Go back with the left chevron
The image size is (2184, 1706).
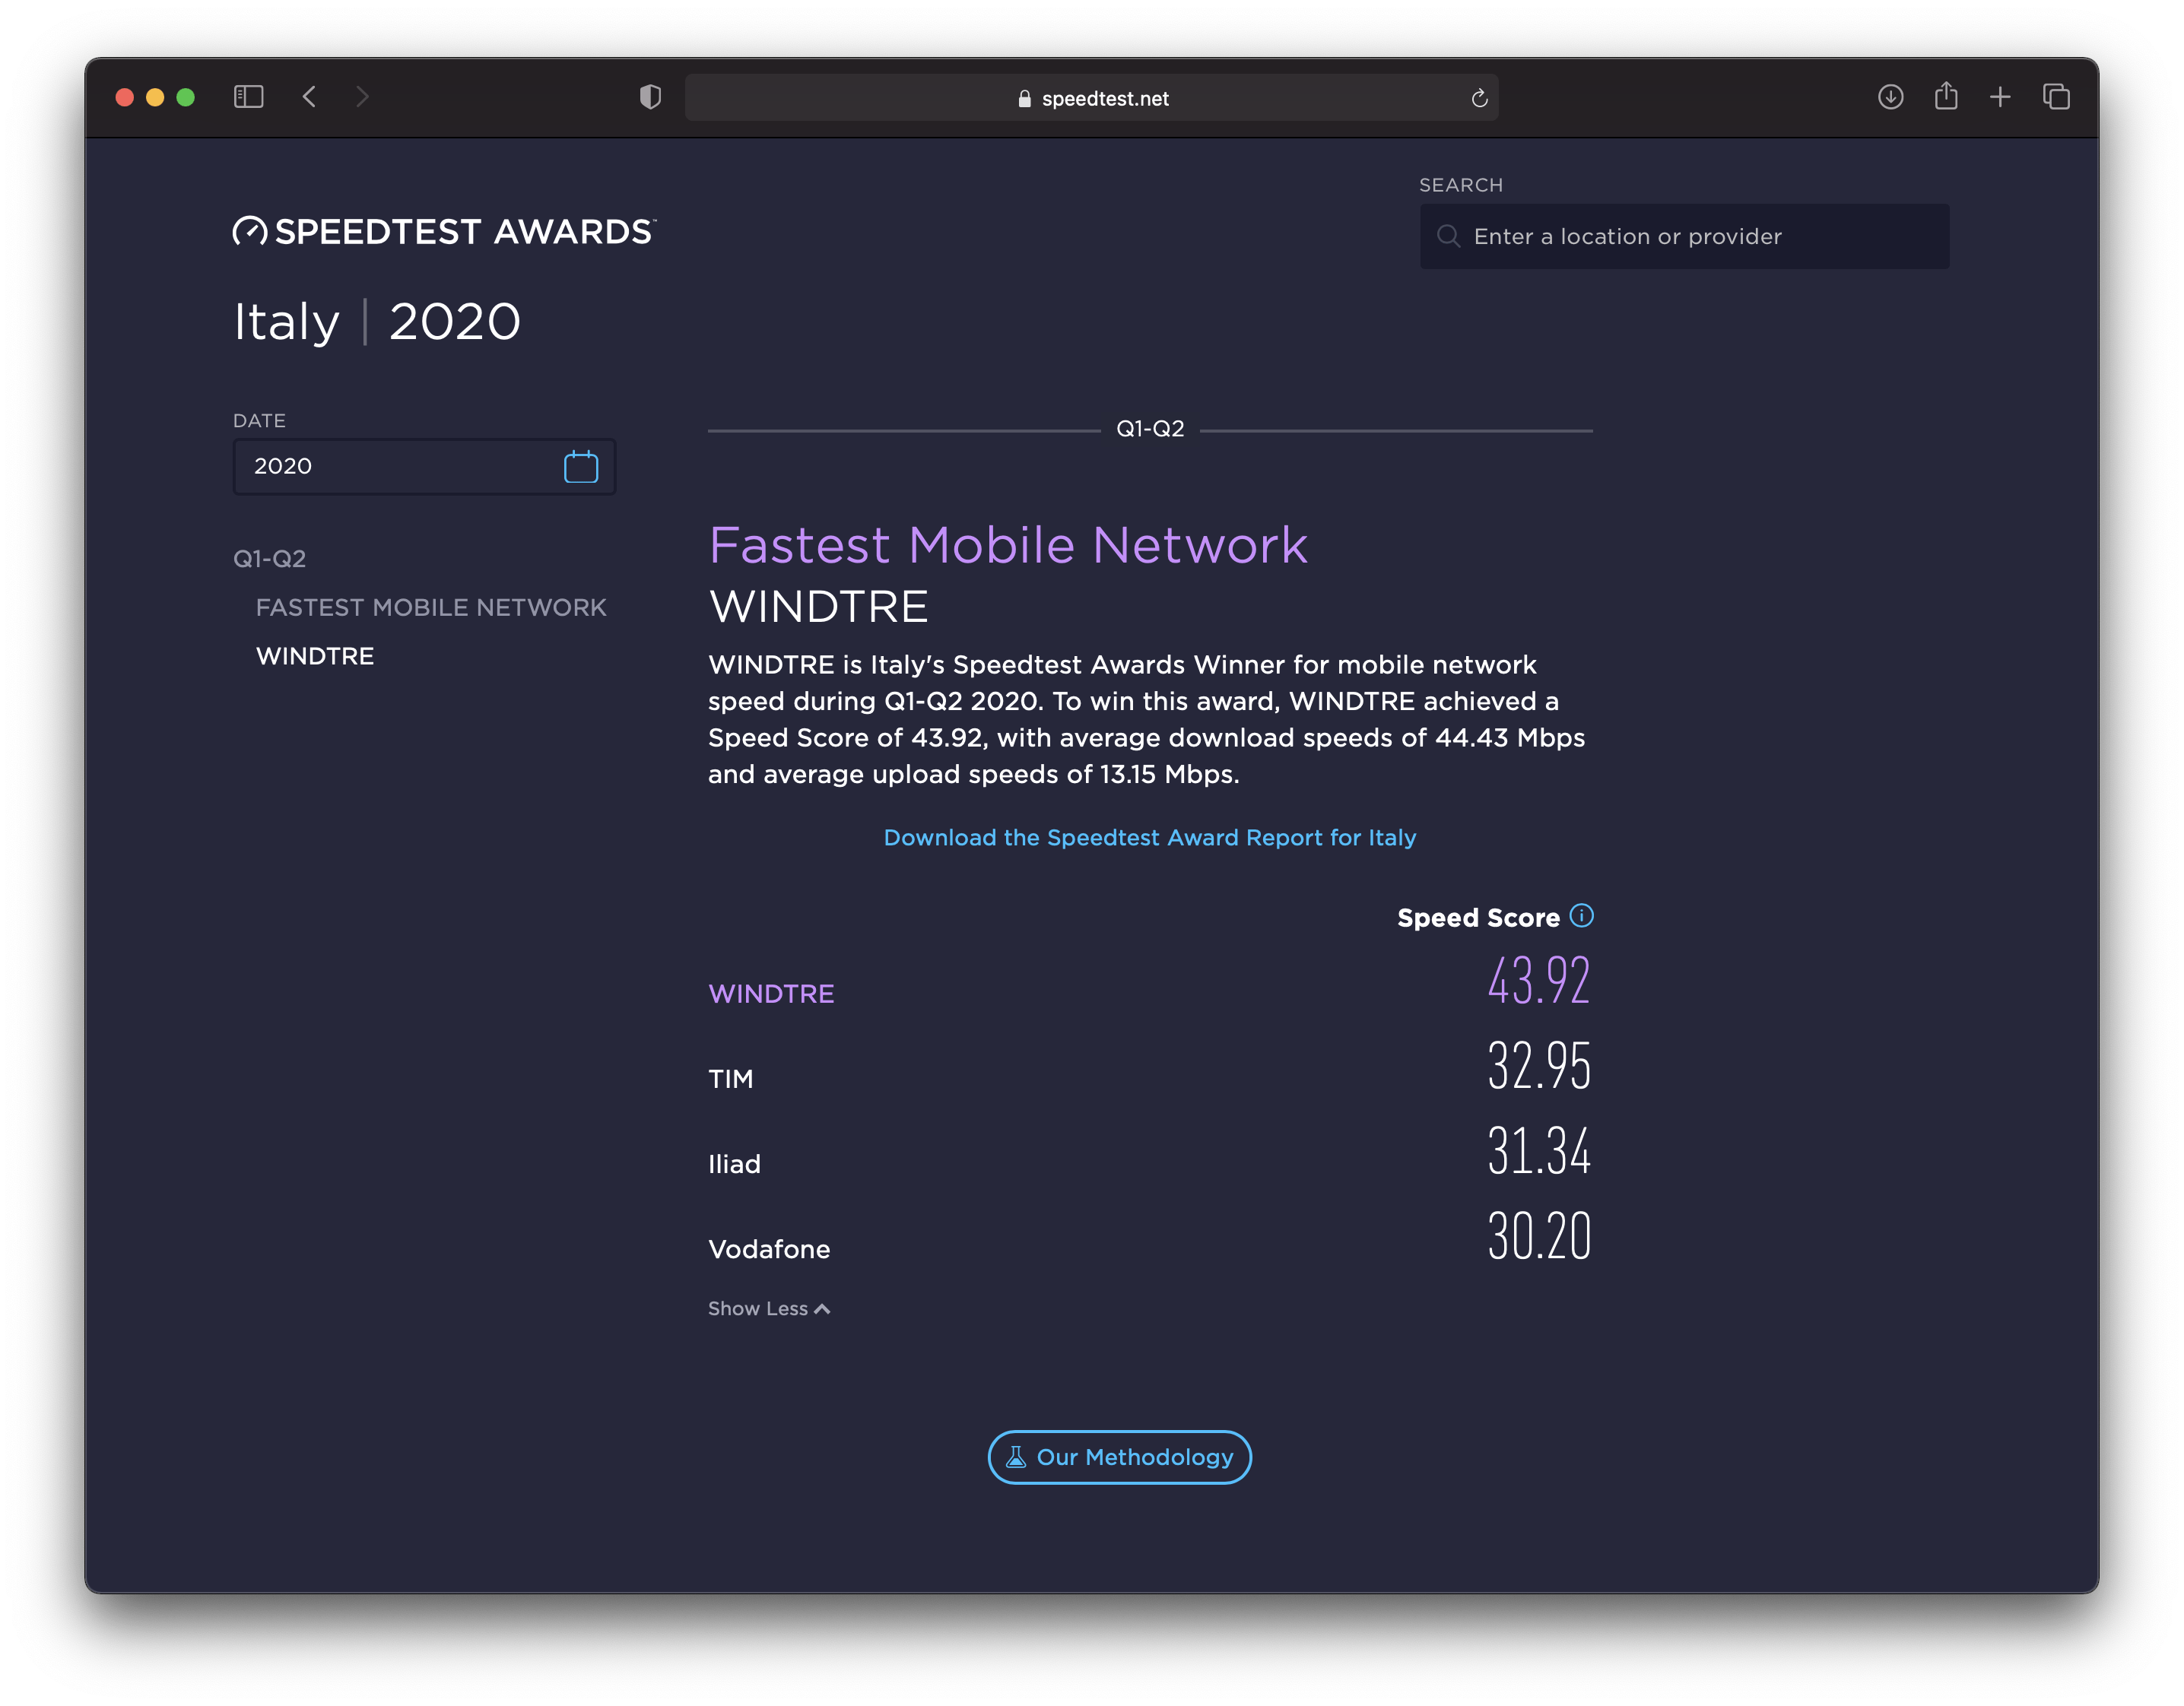tap(309, 97)
